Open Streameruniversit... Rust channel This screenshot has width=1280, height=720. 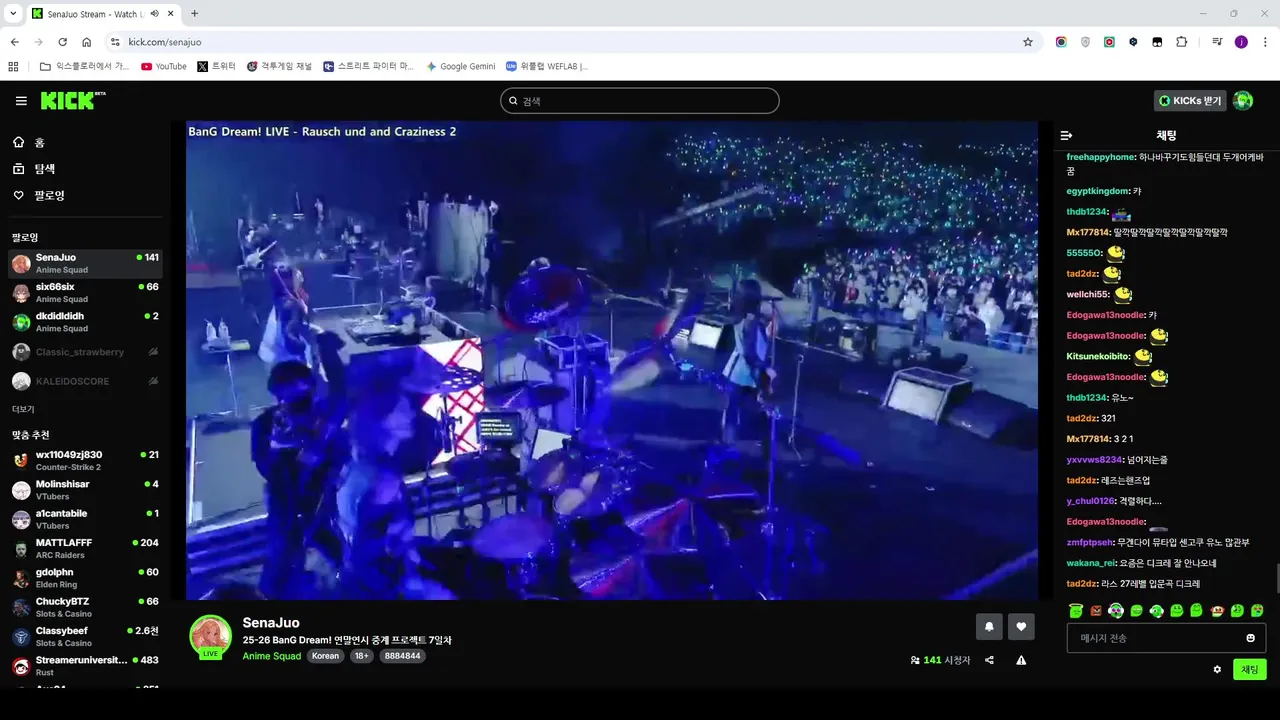click(85, 666)
